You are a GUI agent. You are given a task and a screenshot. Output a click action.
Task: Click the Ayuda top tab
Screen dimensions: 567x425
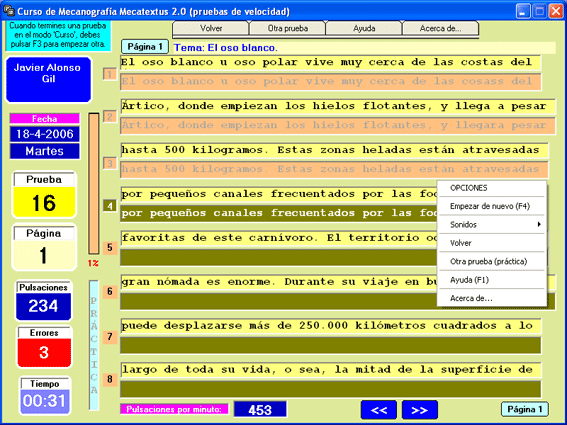click(x=364, y=28)
